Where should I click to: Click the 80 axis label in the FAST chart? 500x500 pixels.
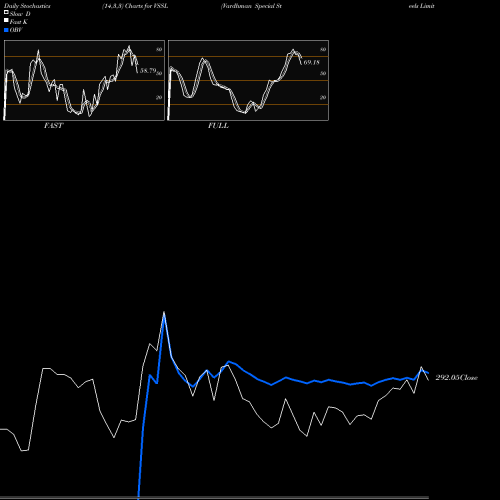click(x=159, y=49)
